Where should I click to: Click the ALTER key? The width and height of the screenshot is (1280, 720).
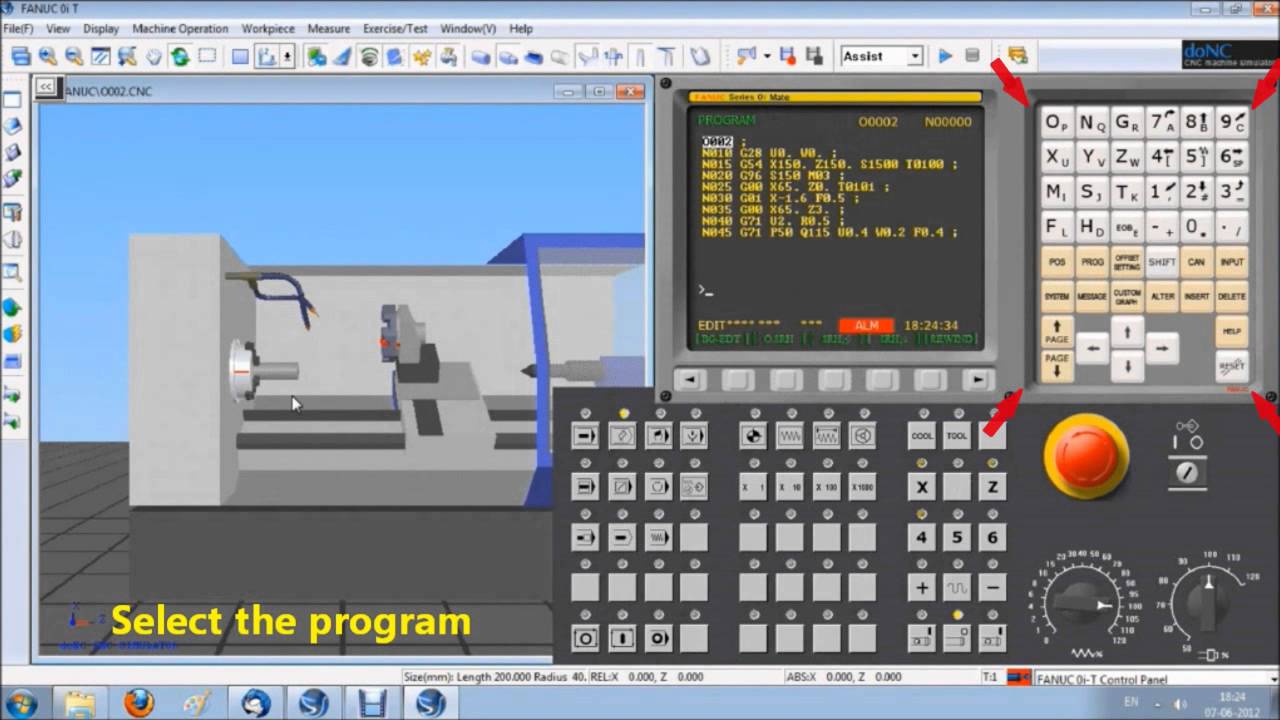tap(1162, 297)
